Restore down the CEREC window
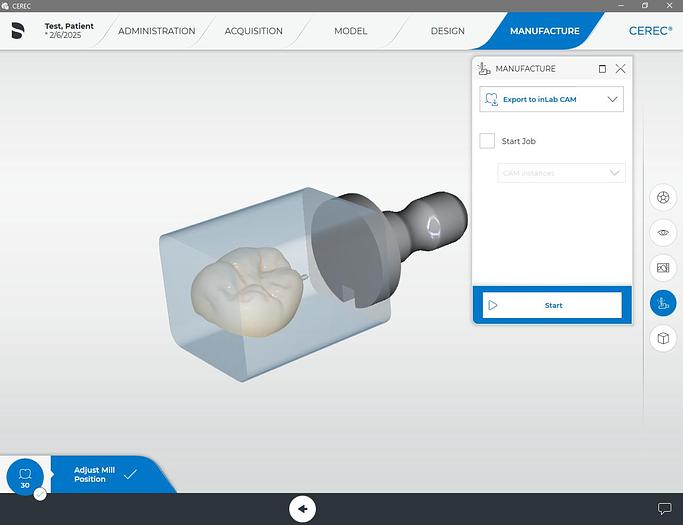This screenshot has width=683, height=525. click(x=645, y=6)
